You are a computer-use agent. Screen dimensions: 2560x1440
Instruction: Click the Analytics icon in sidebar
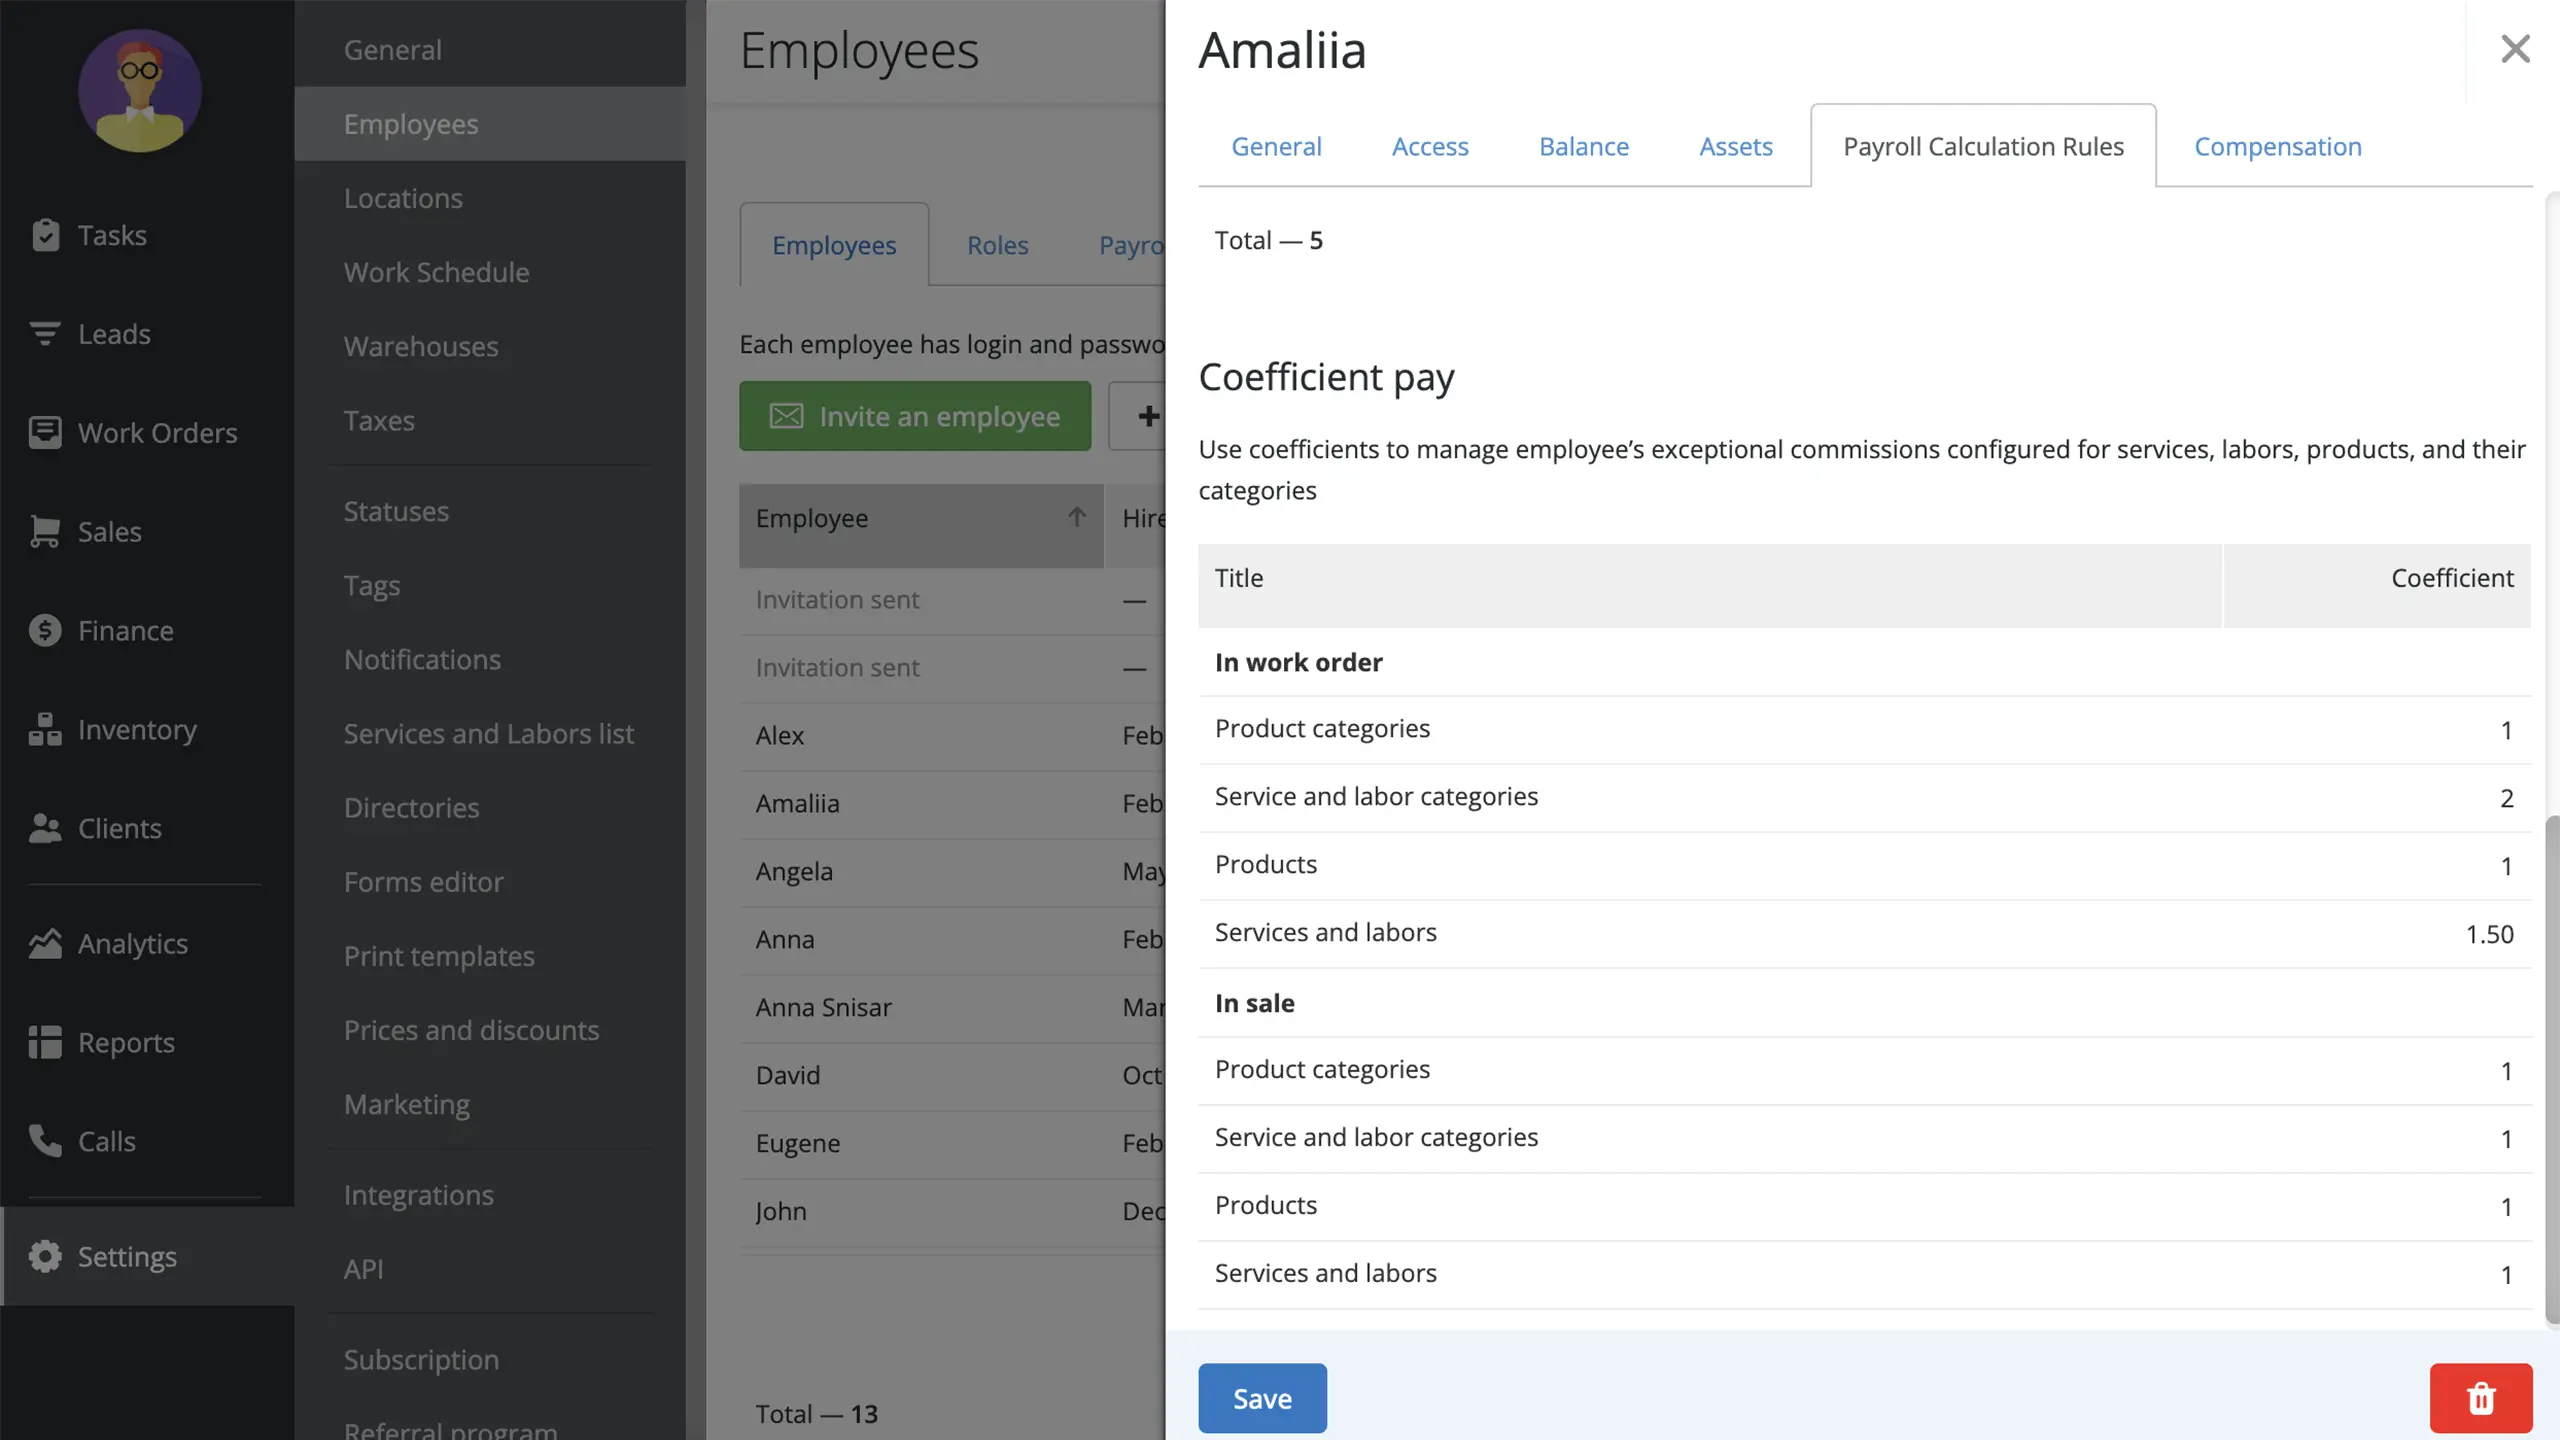tap(44, 942)
